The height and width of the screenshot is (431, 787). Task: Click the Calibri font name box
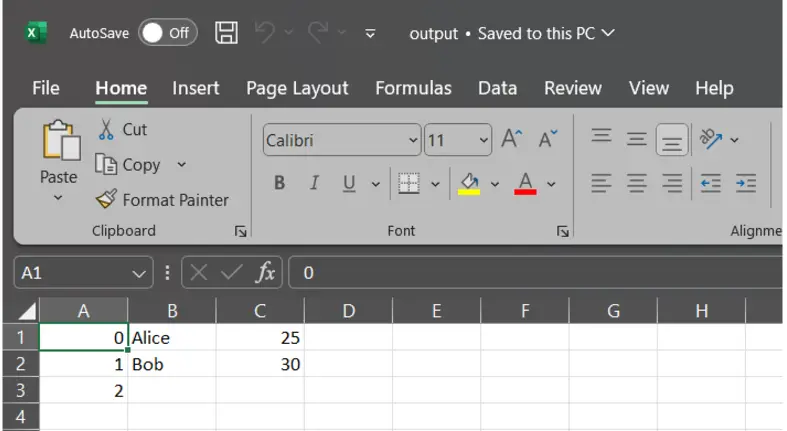342,140
